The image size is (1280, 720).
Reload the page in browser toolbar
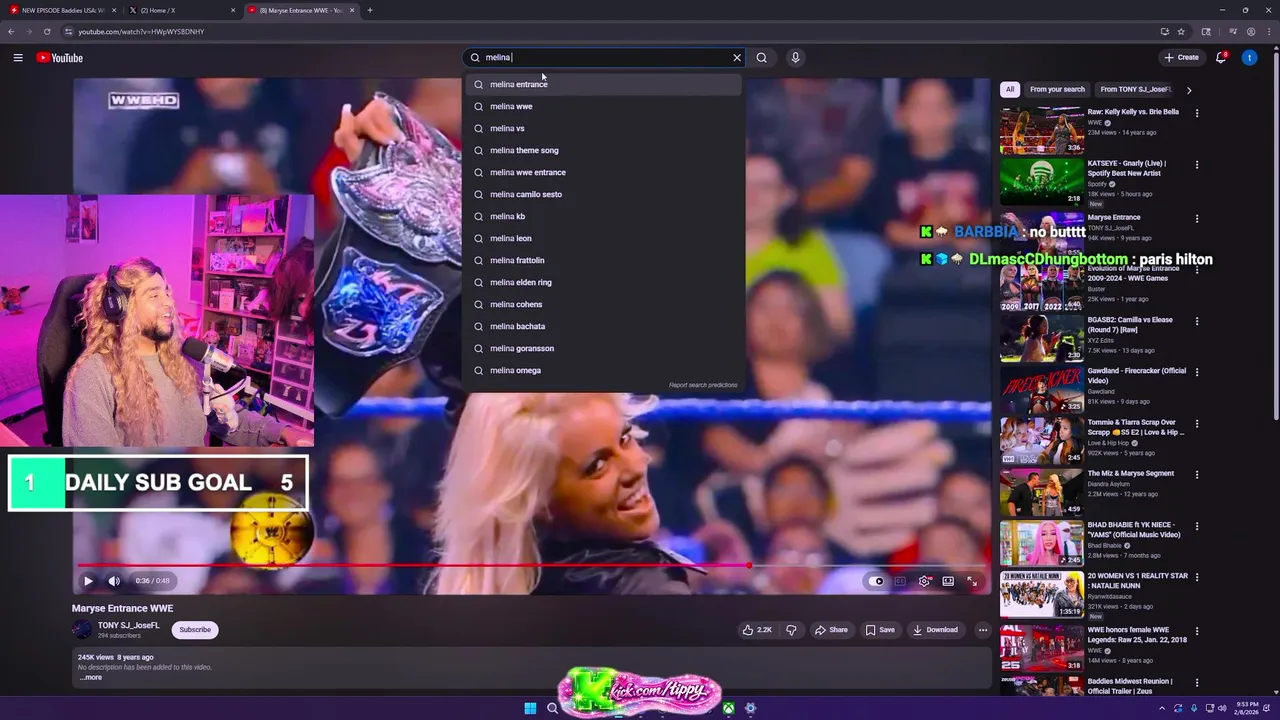tap(46, 31)
